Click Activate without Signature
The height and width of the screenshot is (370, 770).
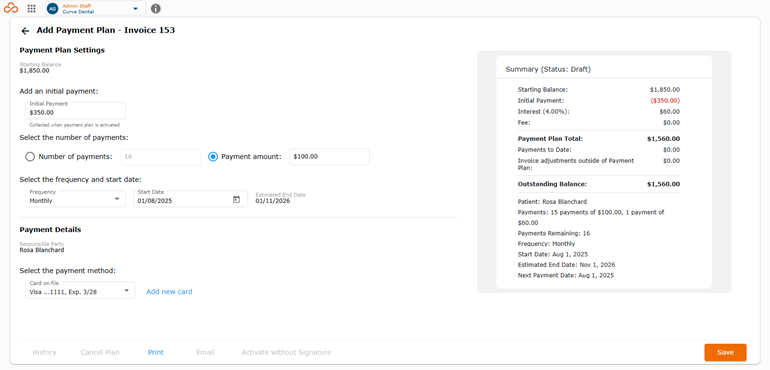tap(286, 352)
